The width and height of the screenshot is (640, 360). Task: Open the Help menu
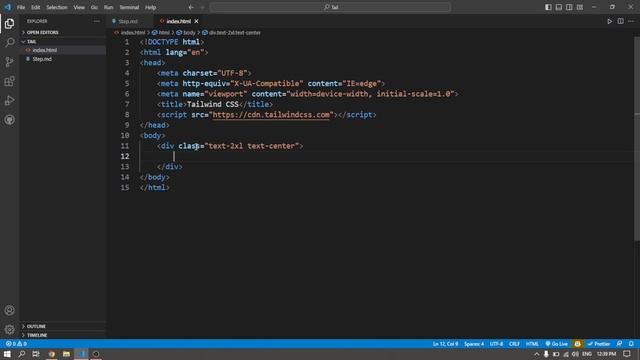tap(151, 7)
